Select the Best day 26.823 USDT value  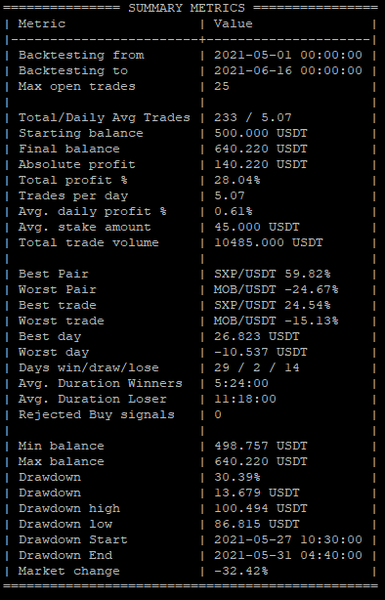pos(257,336)
